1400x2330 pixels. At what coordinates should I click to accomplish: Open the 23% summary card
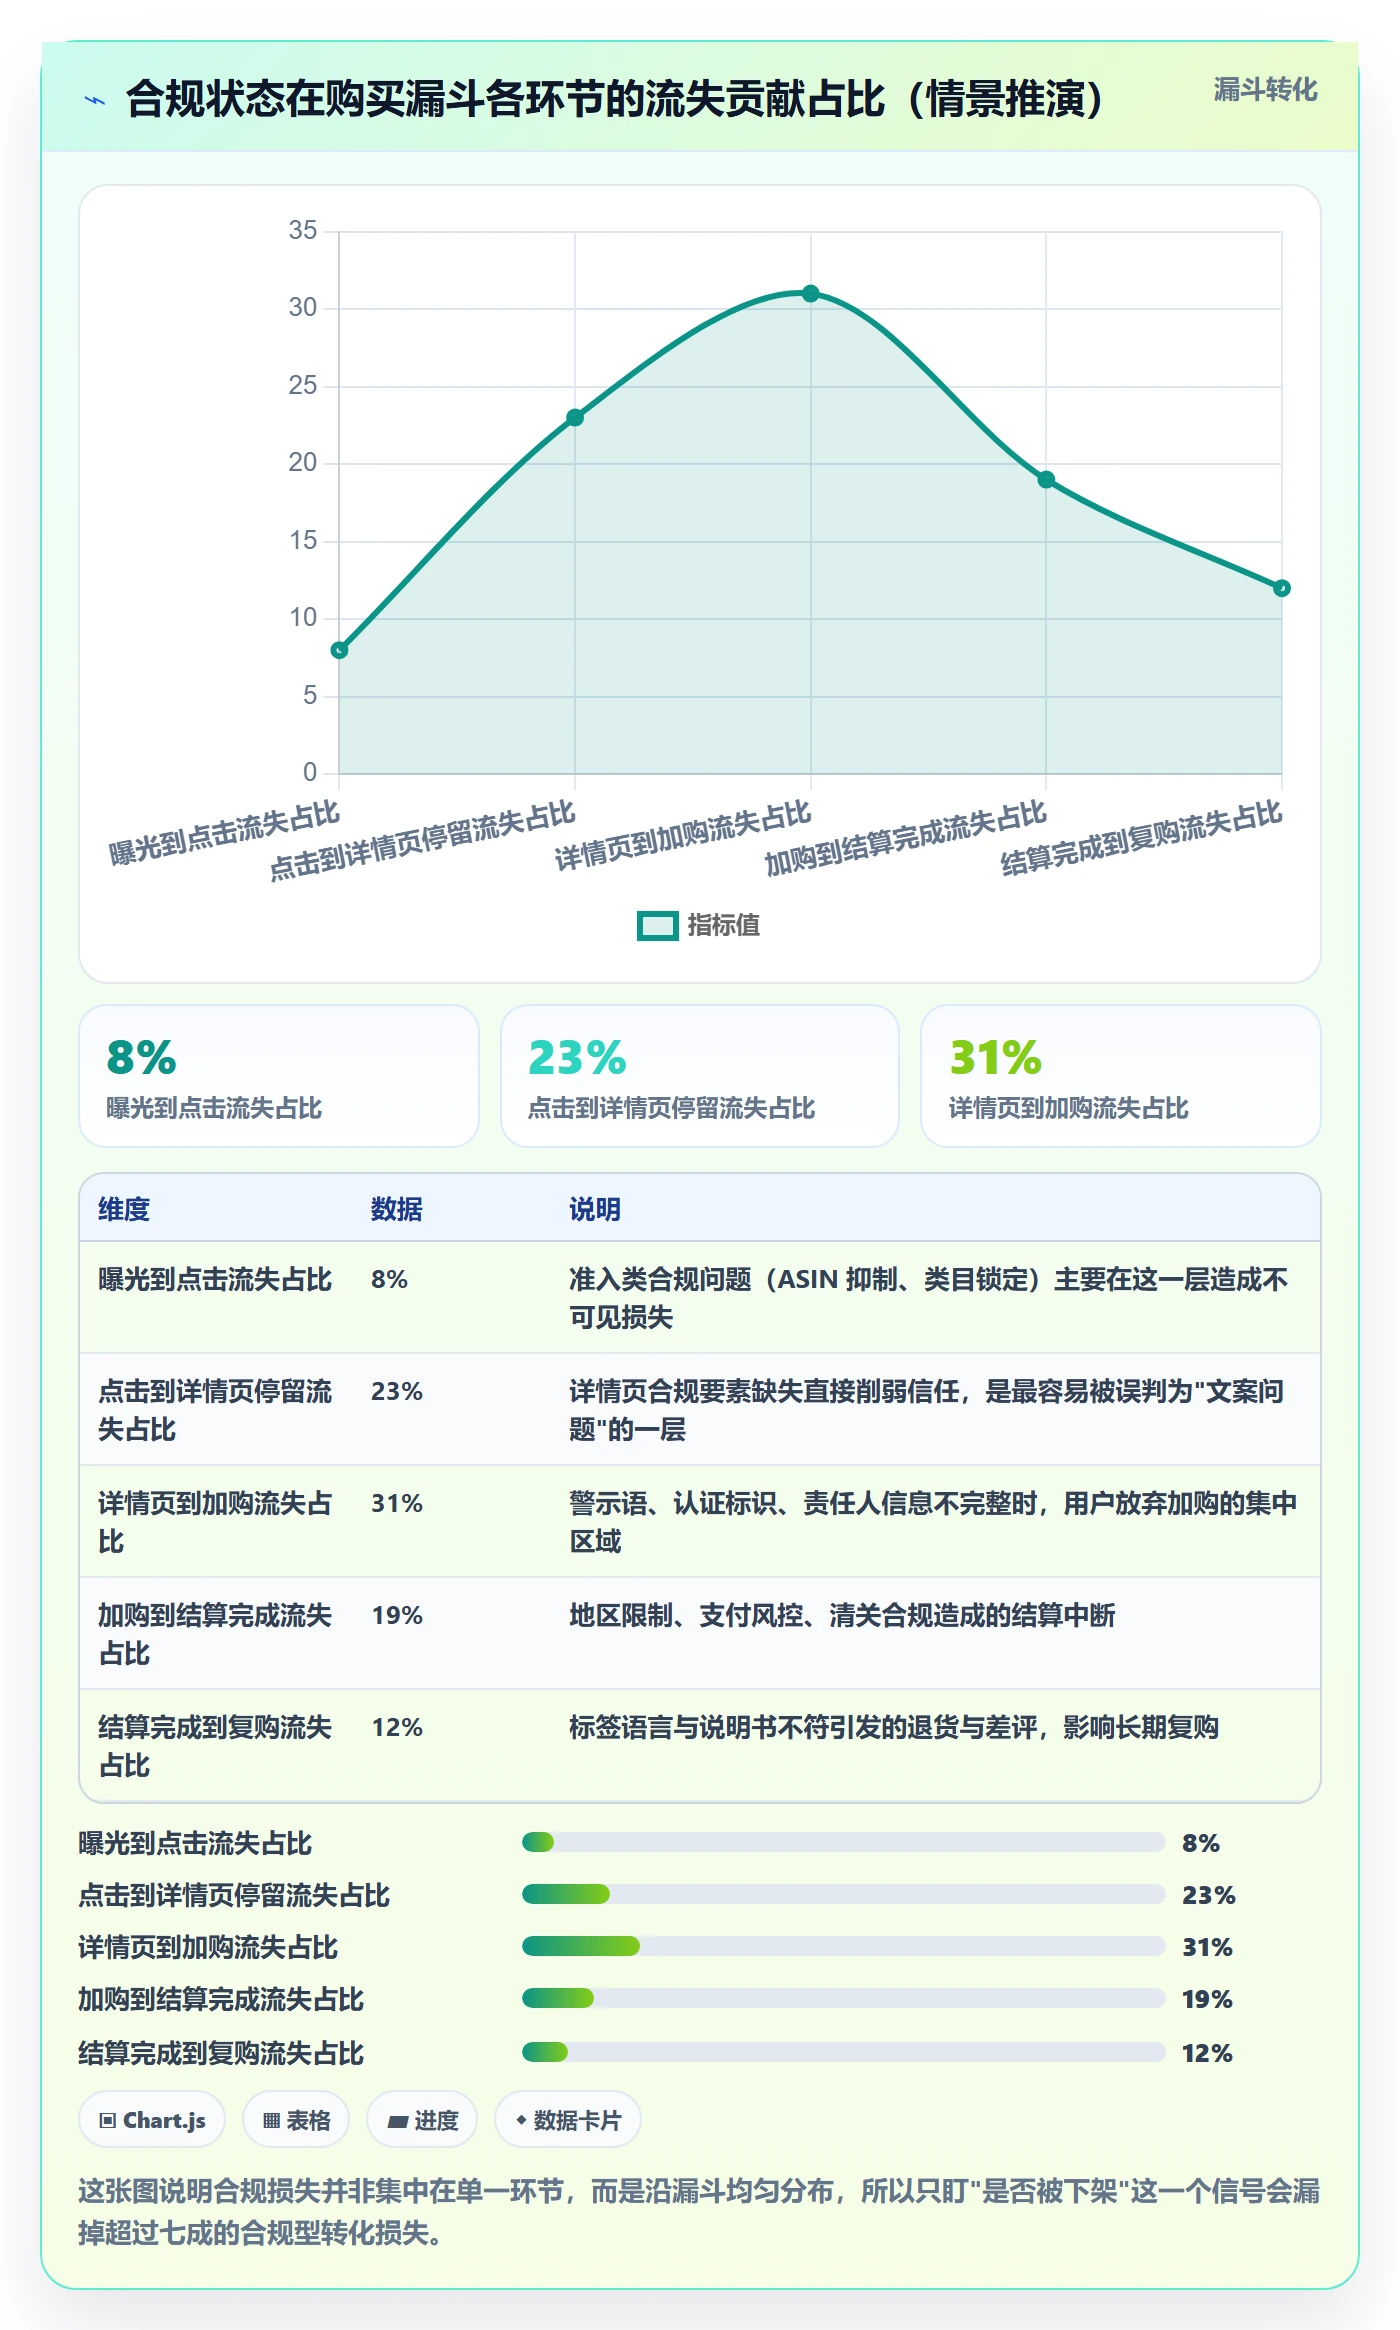(700, 1076)
